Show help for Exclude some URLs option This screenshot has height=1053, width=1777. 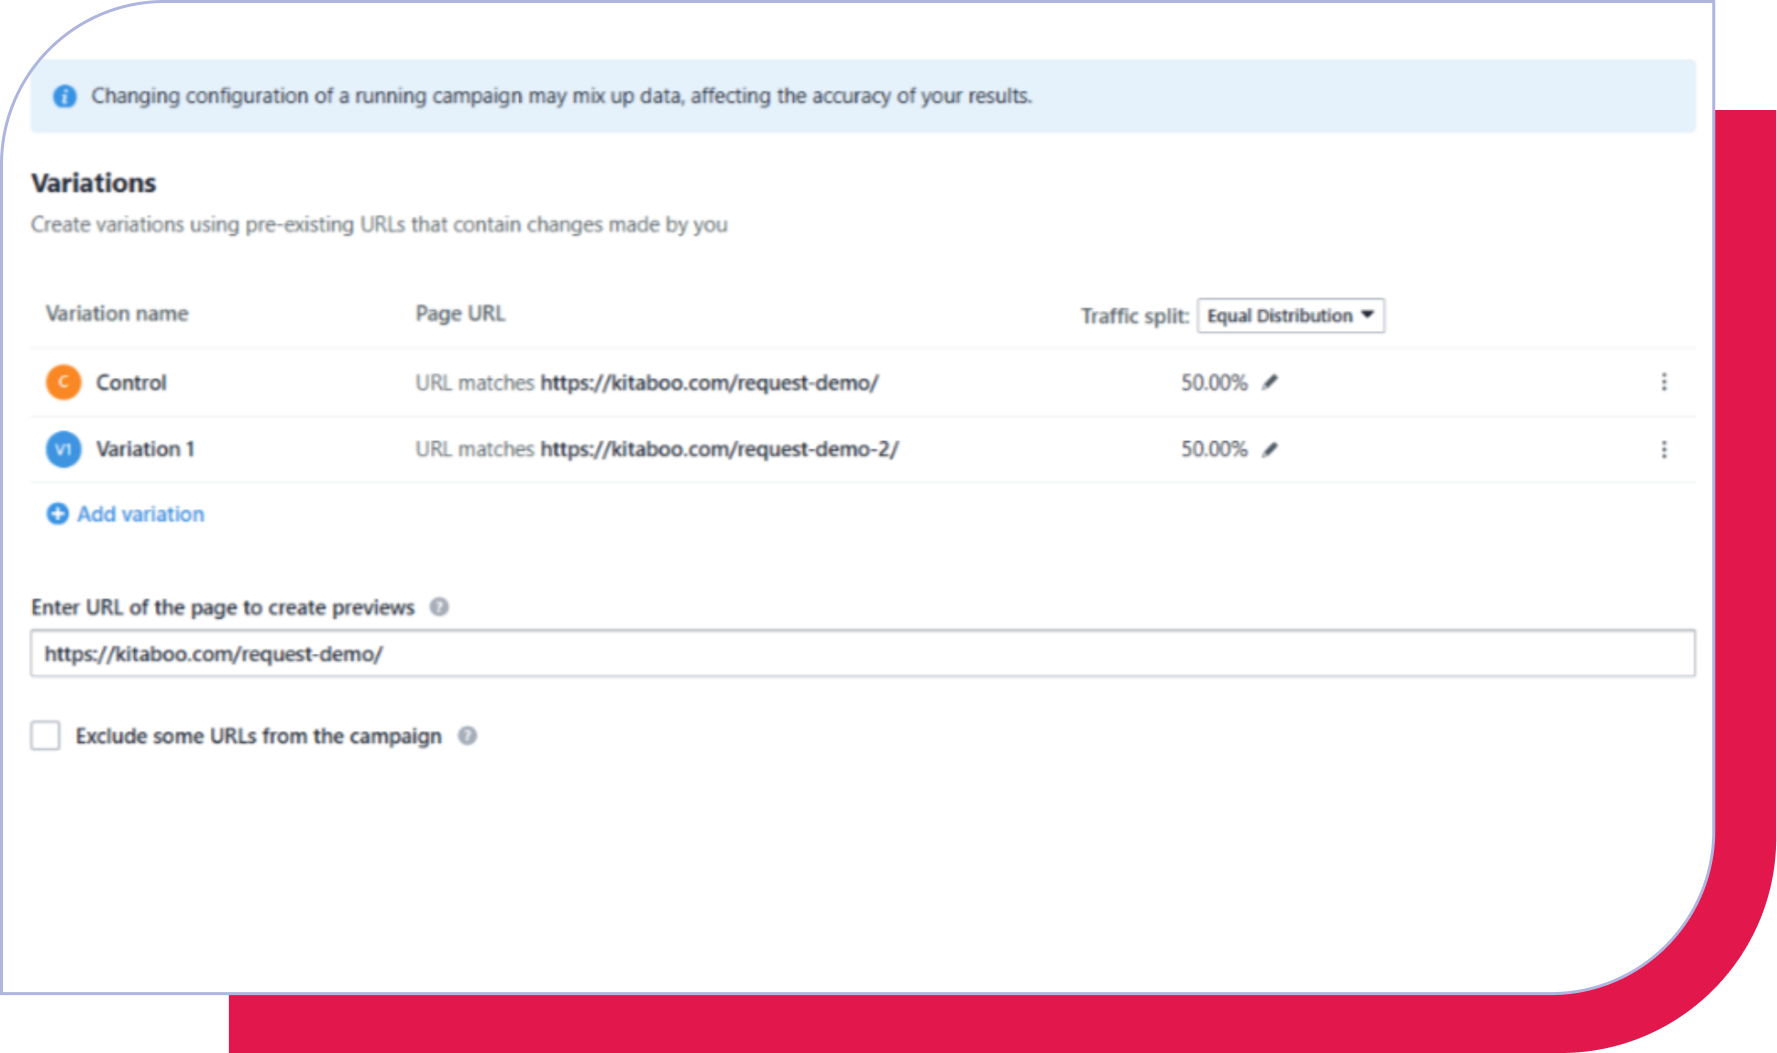pyautogui.click(x=467, y=736)
